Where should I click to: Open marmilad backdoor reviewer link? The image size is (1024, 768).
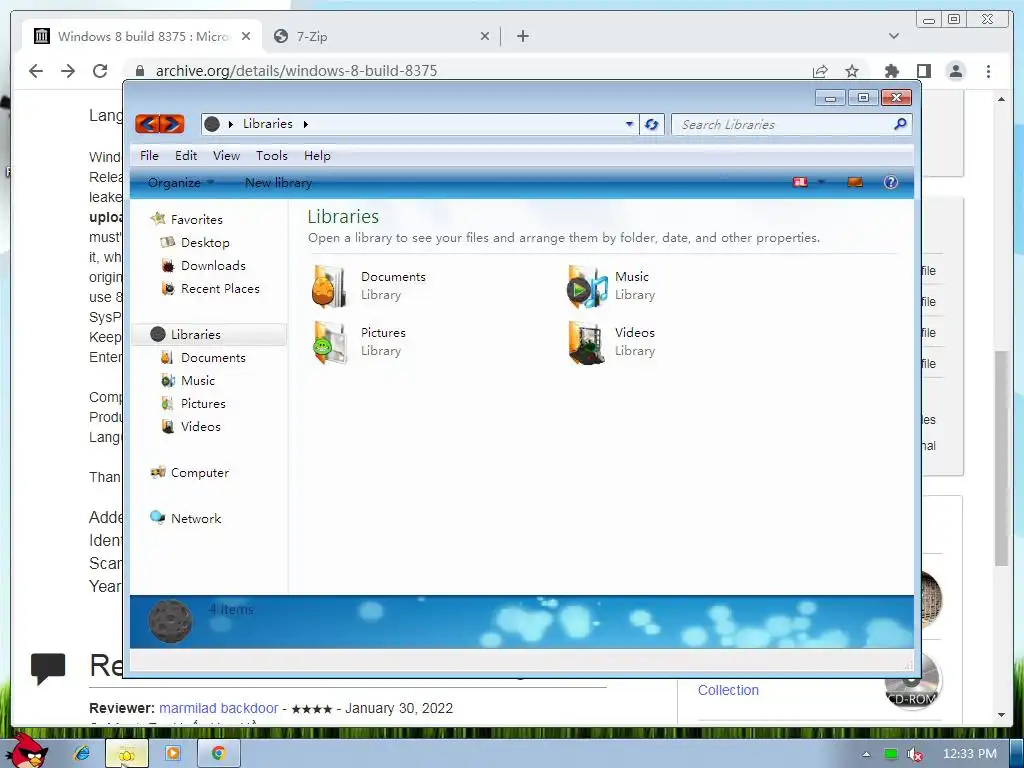(219, 708)
